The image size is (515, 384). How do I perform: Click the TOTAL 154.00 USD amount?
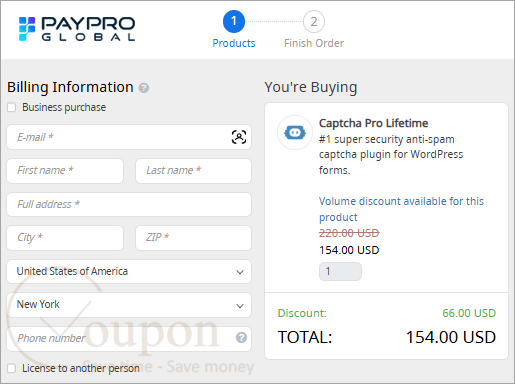(451, 337)
